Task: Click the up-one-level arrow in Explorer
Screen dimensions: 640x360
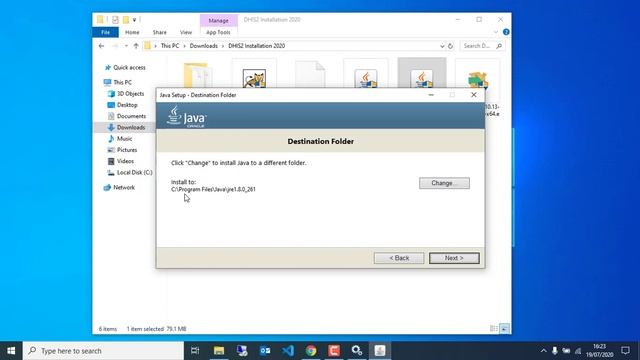Action: [136, 46]
